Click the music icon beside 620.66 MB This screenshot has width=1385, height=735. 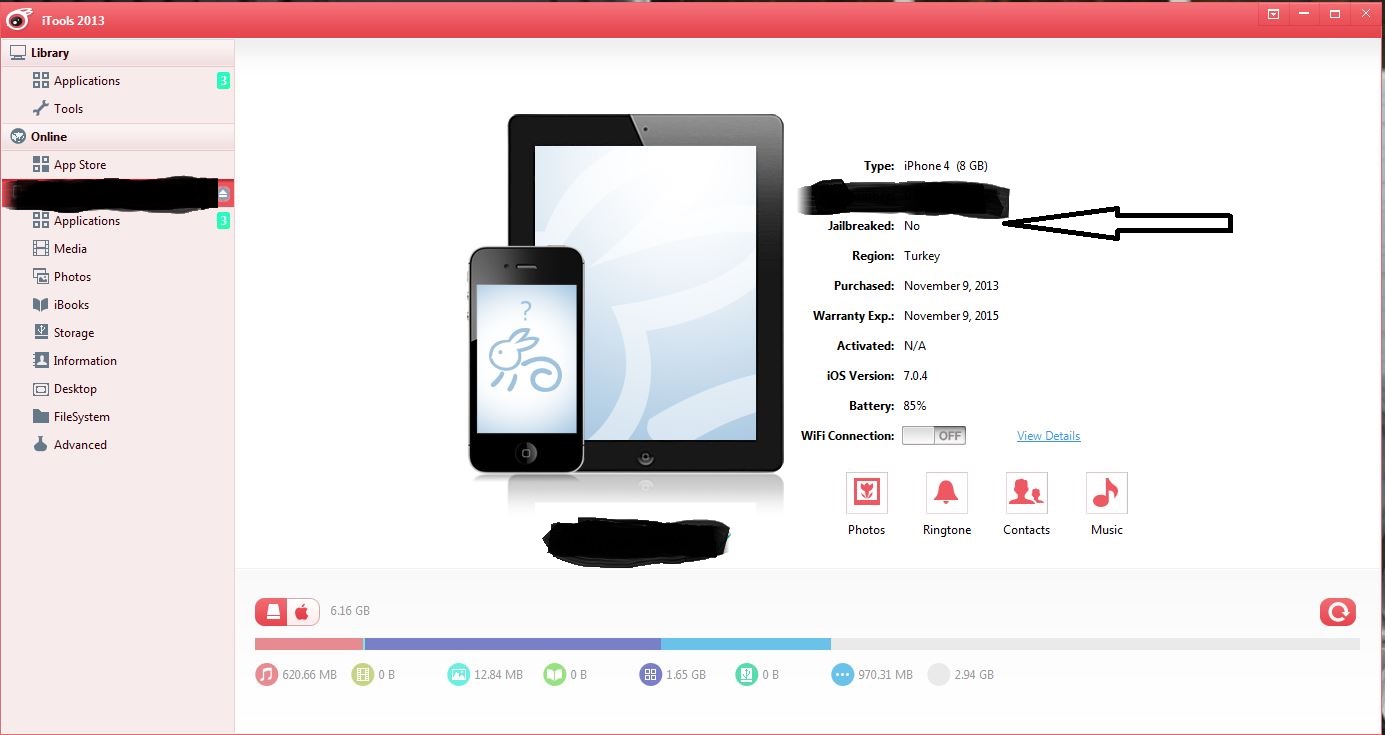tap(266, 675)
